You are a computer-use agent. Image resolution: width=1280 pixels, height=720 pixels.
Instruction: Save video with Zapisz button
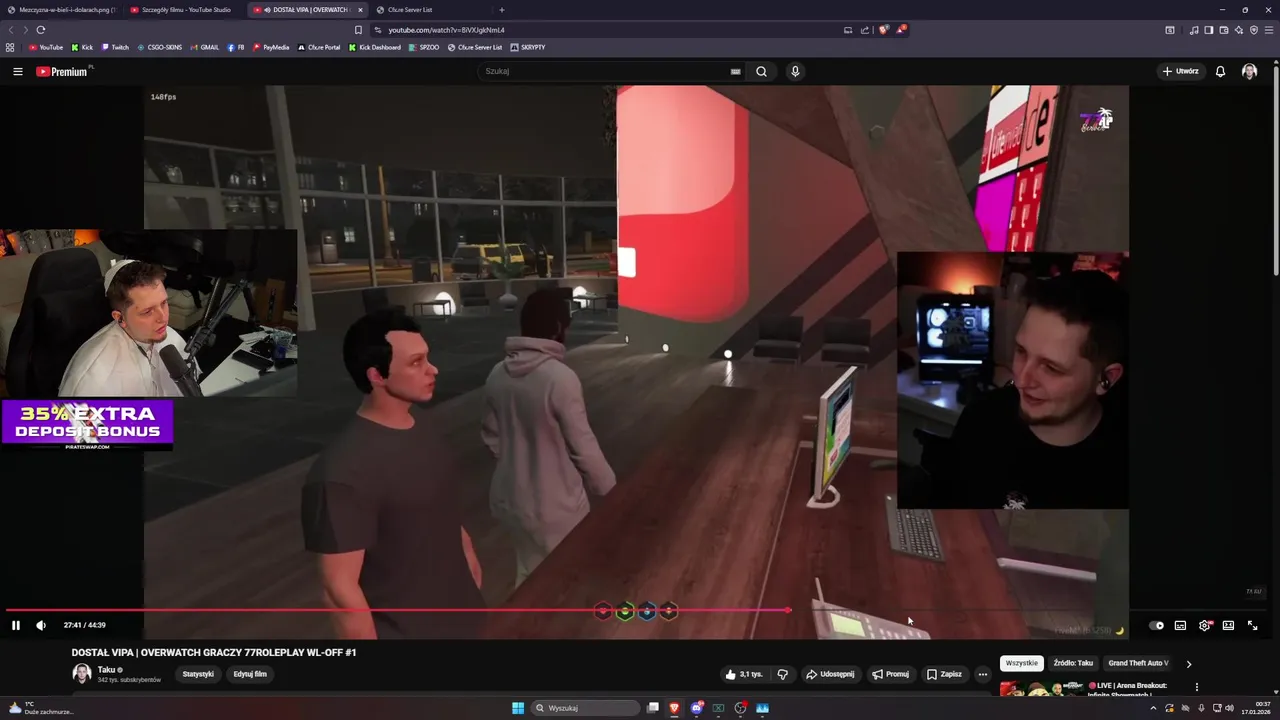pos(944,674)
